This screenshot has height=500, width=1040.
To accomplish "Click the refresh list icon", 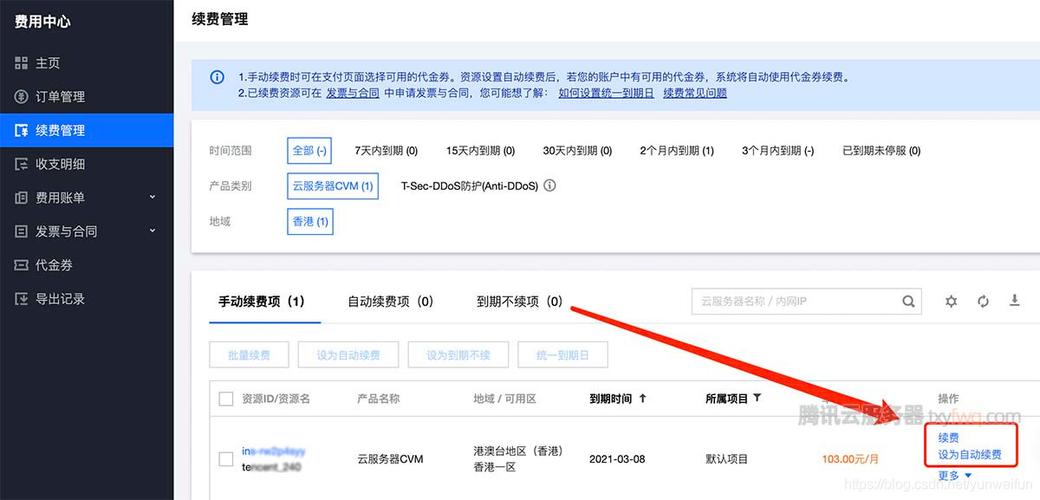I will (983, 302).
